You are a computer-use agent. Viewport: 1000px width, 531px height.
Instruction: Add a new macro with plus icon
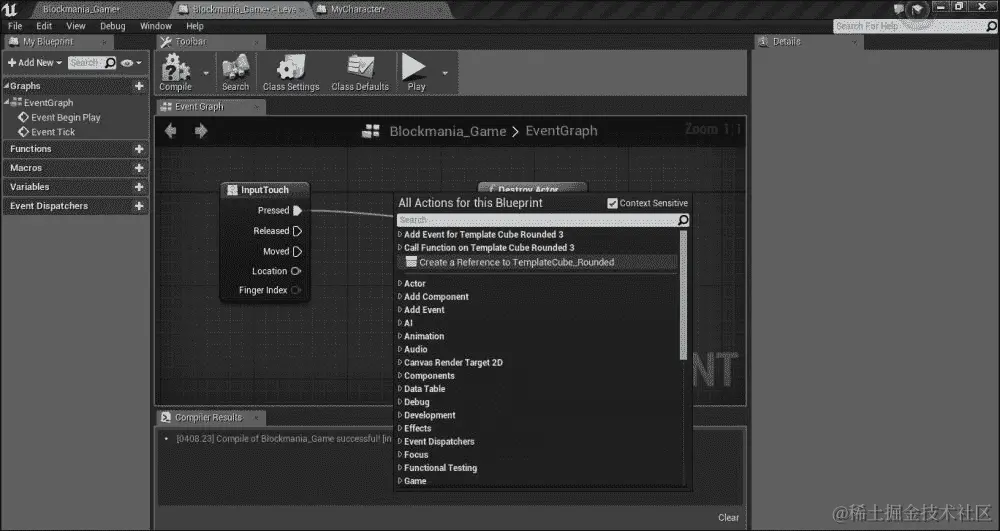[x=139, y=168]
